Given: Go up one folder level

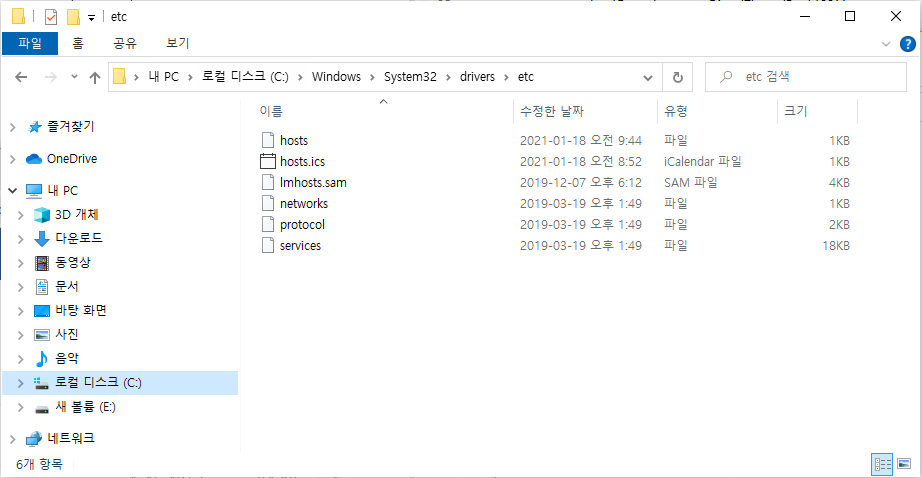Looking at the screenshot, I should [x=95, y=77].
